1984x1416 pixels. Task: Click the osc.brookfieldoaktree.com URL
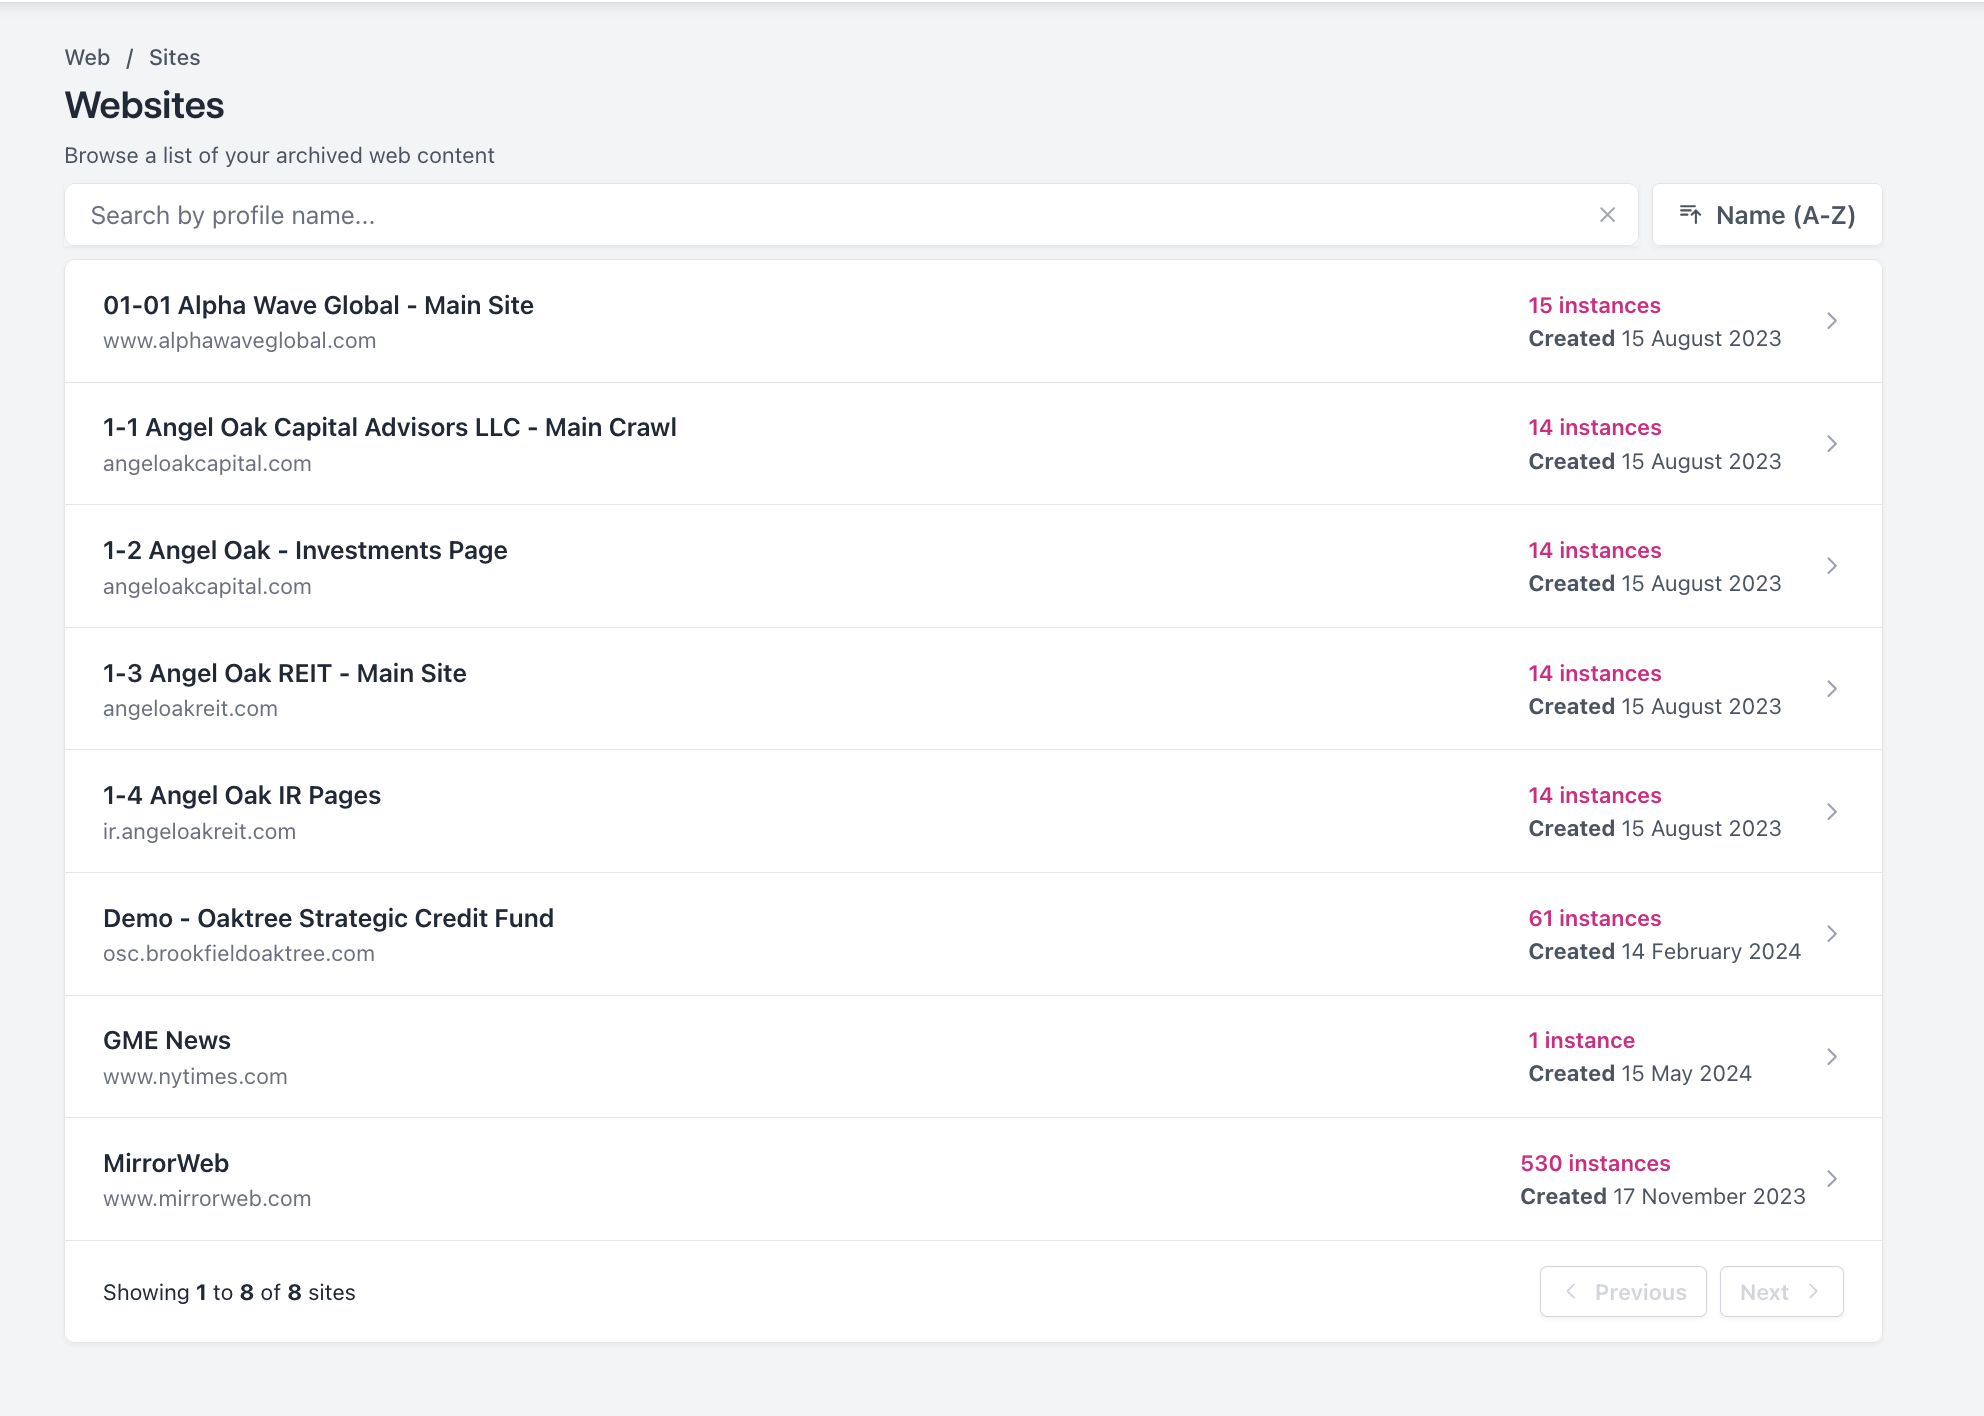(x=239, y=953)
